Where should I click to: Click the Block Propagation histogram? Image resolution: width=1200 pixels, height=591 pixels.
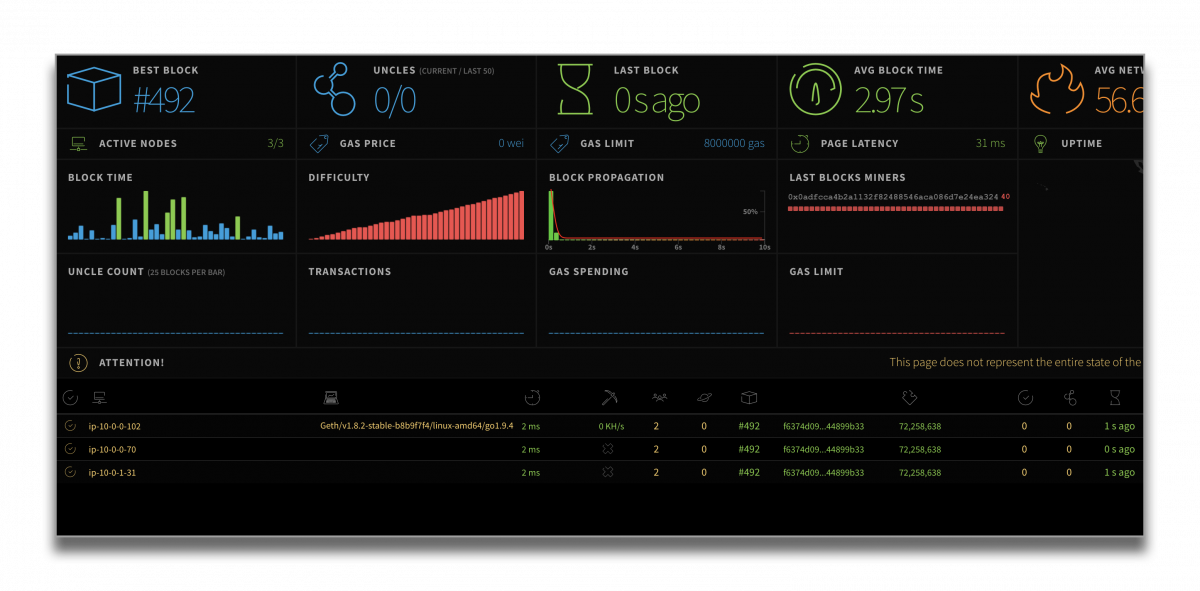658,216
